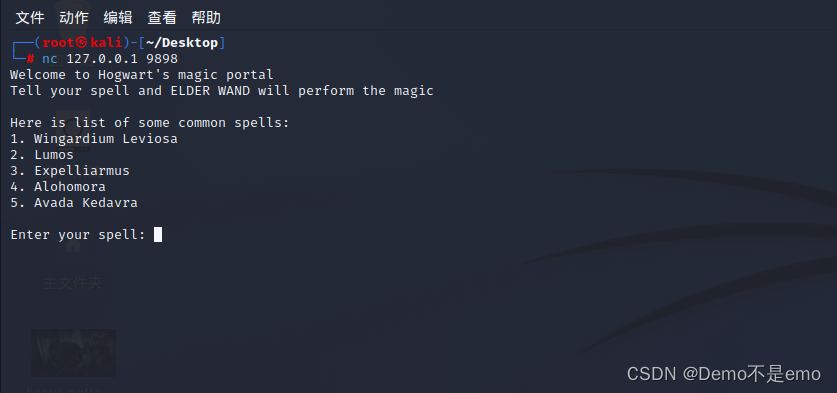
Task: Click the faded 主文件夹 desktop folder icon
Action: 73,264
